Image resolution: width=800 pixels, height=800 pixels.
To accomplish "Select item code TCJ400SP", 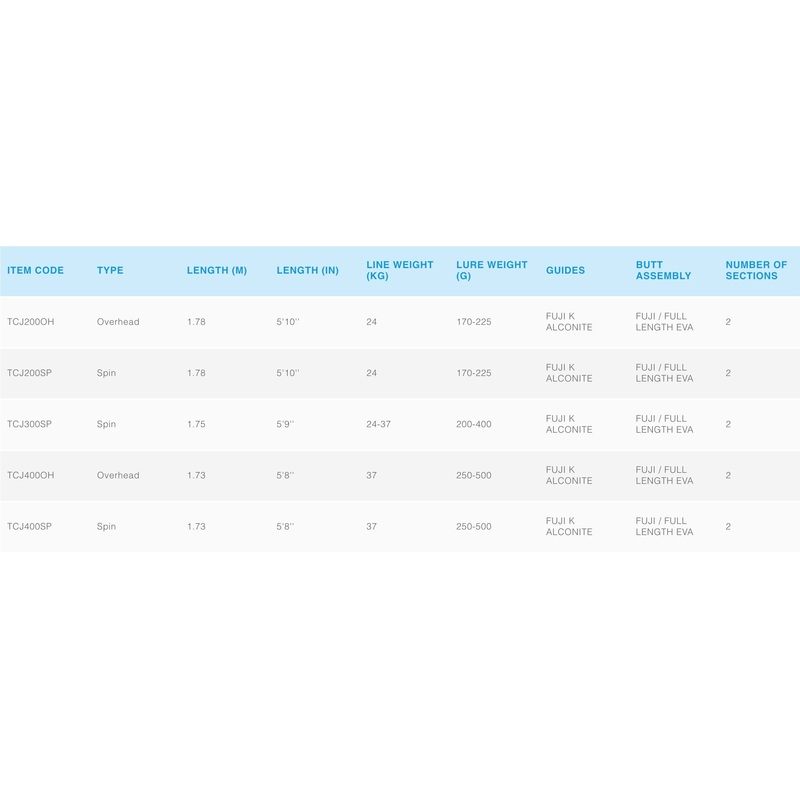I will (29, 526).
